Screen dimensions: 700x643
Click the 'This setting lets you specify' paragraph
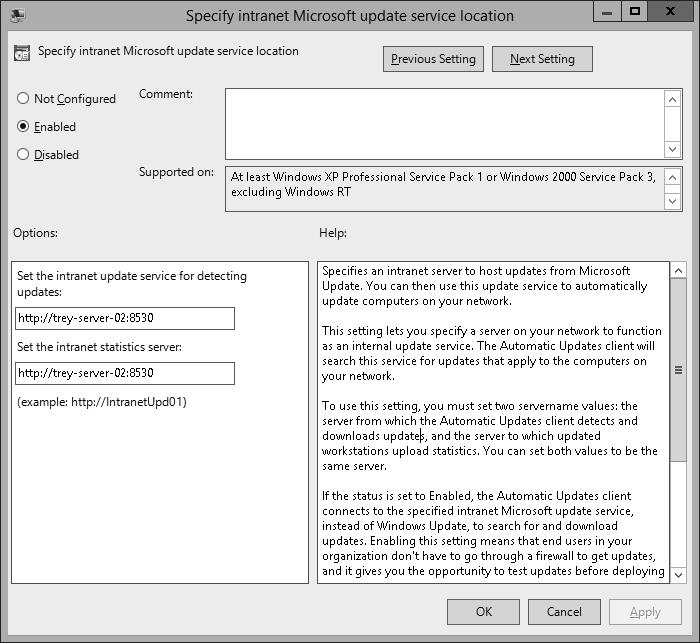(492, 353)
